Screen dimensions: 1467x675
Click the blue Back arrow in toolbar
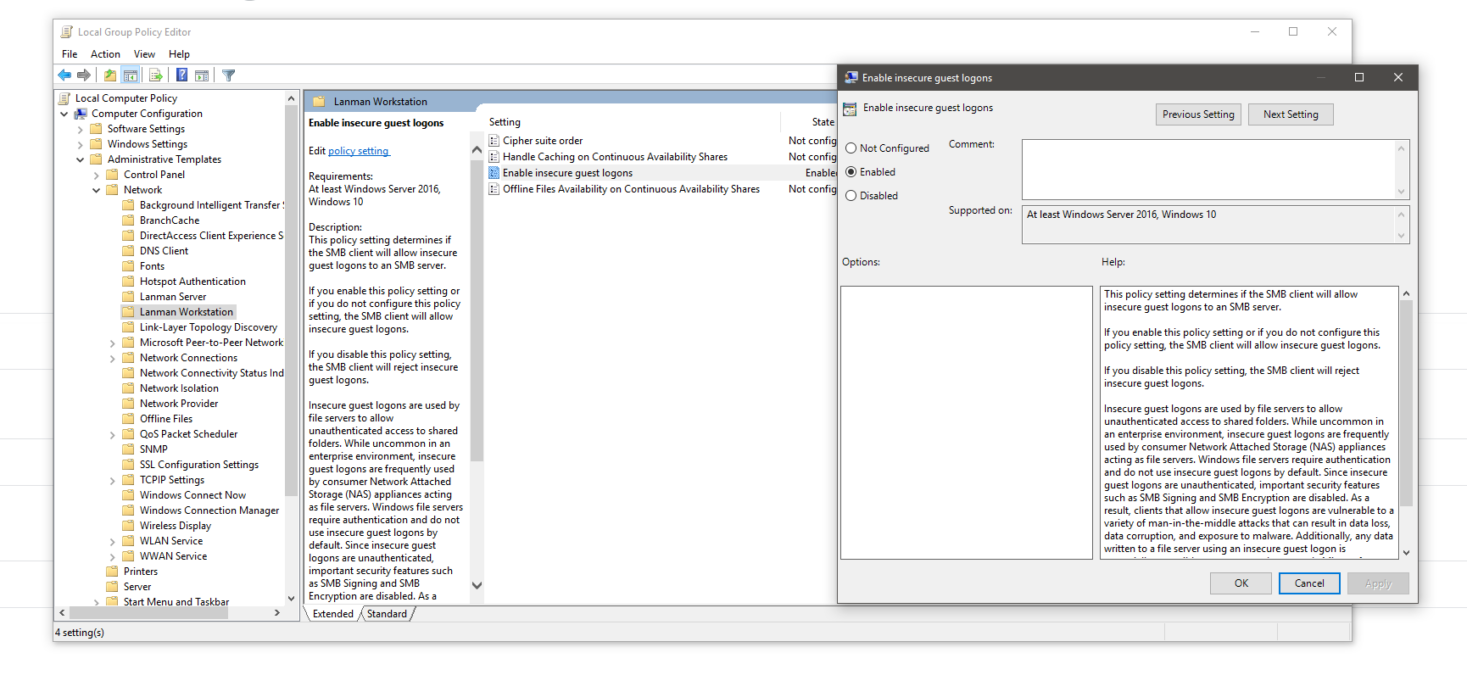[65, 75]
